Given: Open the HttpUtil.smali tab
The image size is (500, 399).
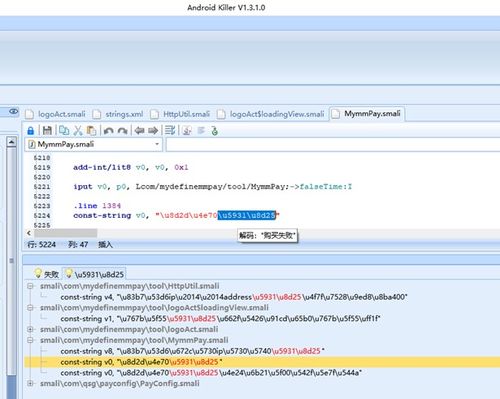Looking at the screenshot, I should [180, 114].
